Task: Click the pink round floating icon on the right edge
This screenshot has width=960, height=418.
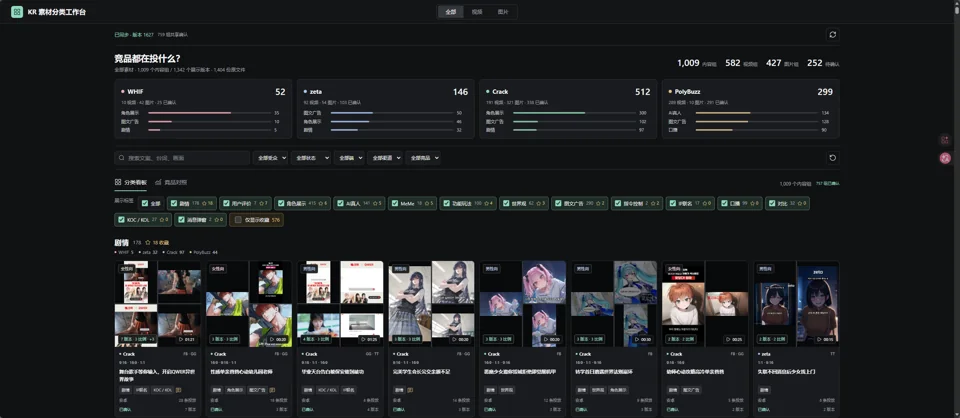Action: pyautogui.click(x=945, y=159)
